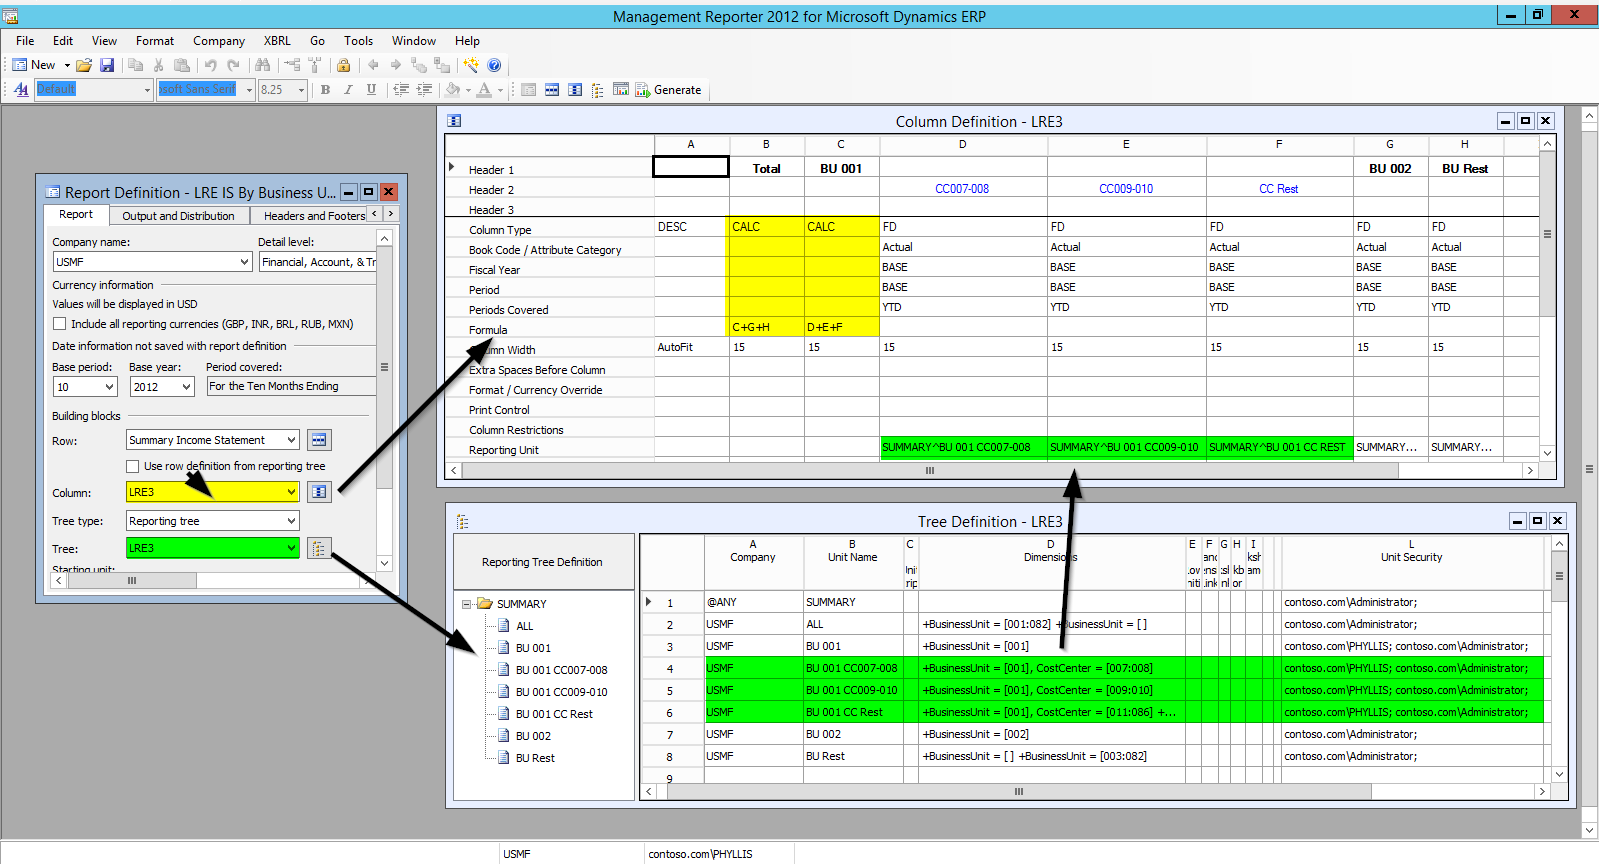Open the Base year dropdown
The height and width of the screenshot is (864, 1599).
(186, 387)
